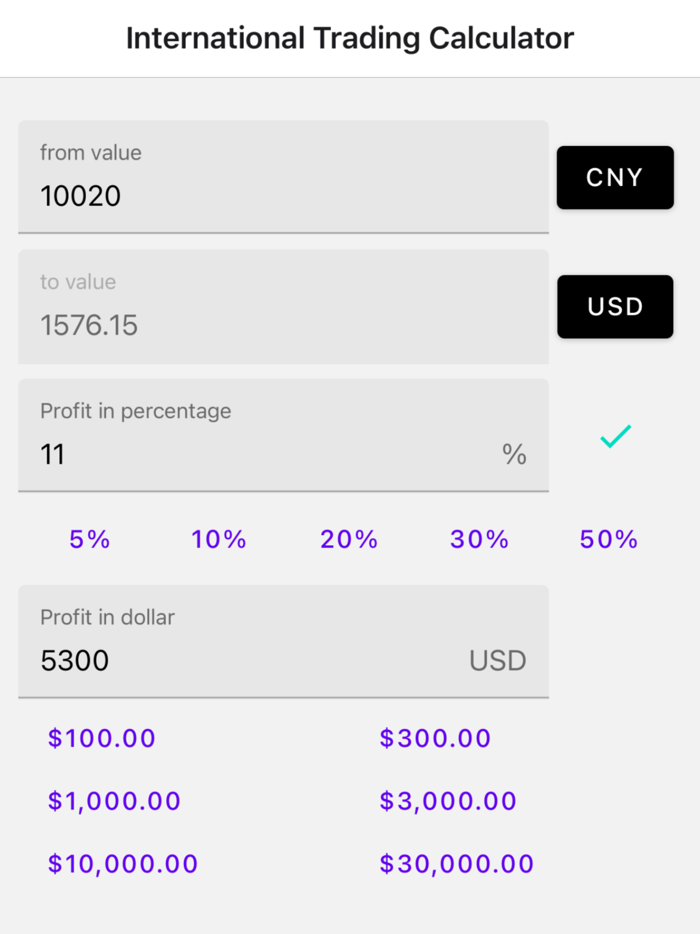Choose the $3,000.00 profit amount

tap(447, 801)
